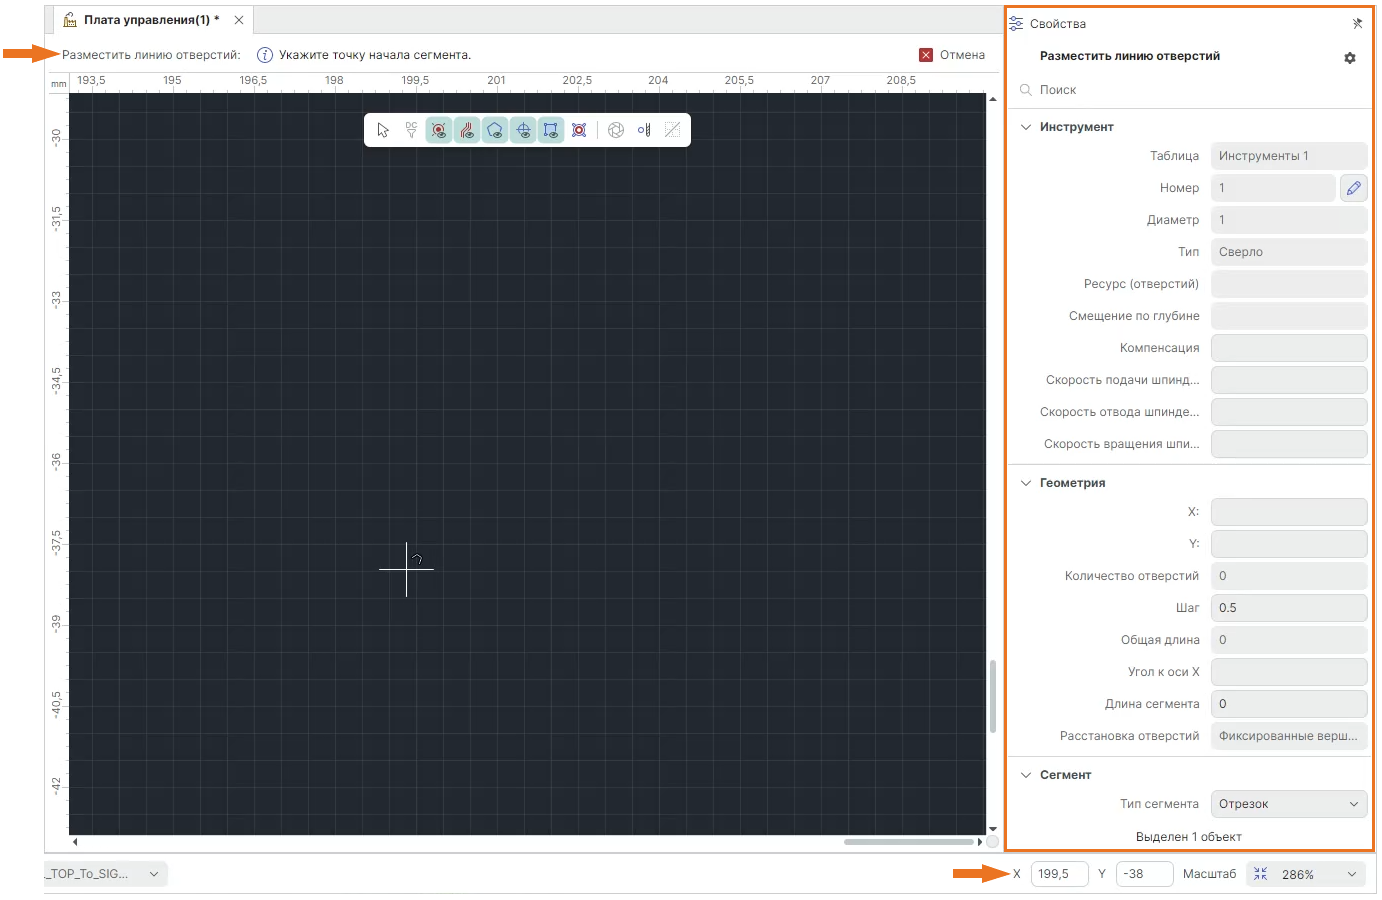The height and width of the screenshot is (900, 1382).
Task: Toggle visibility of polygon outlines
Action: click(x=495, y=130)
